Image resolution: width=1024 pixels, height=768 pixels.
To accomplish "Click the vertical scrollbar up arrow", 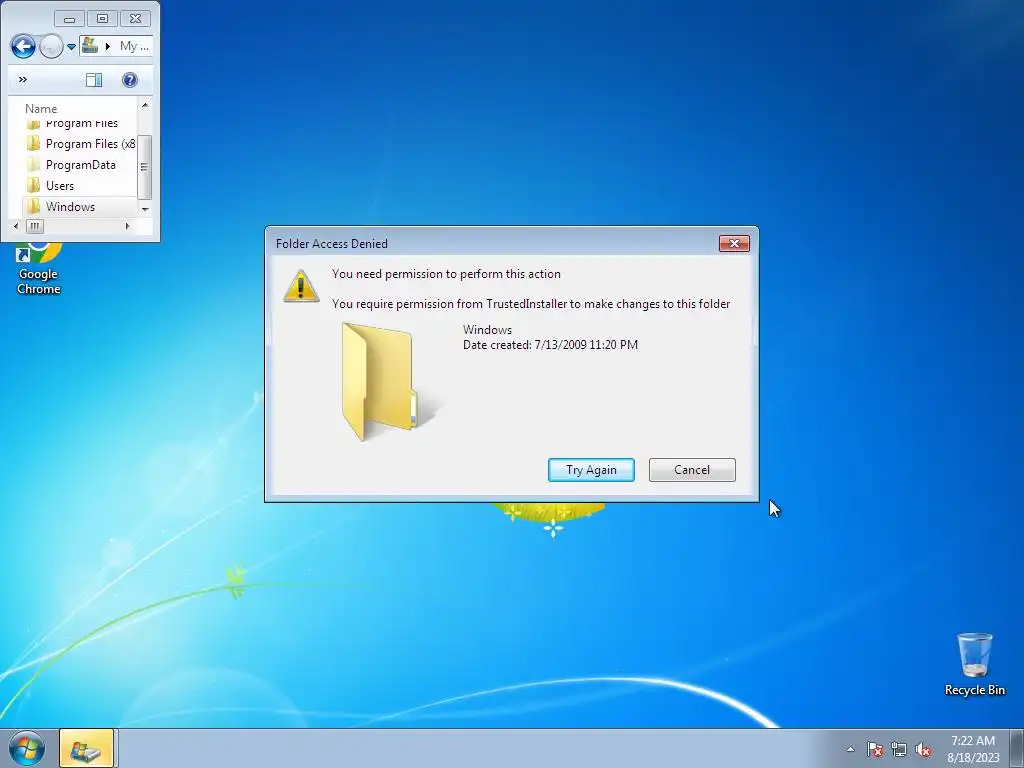I will (145, 104).
